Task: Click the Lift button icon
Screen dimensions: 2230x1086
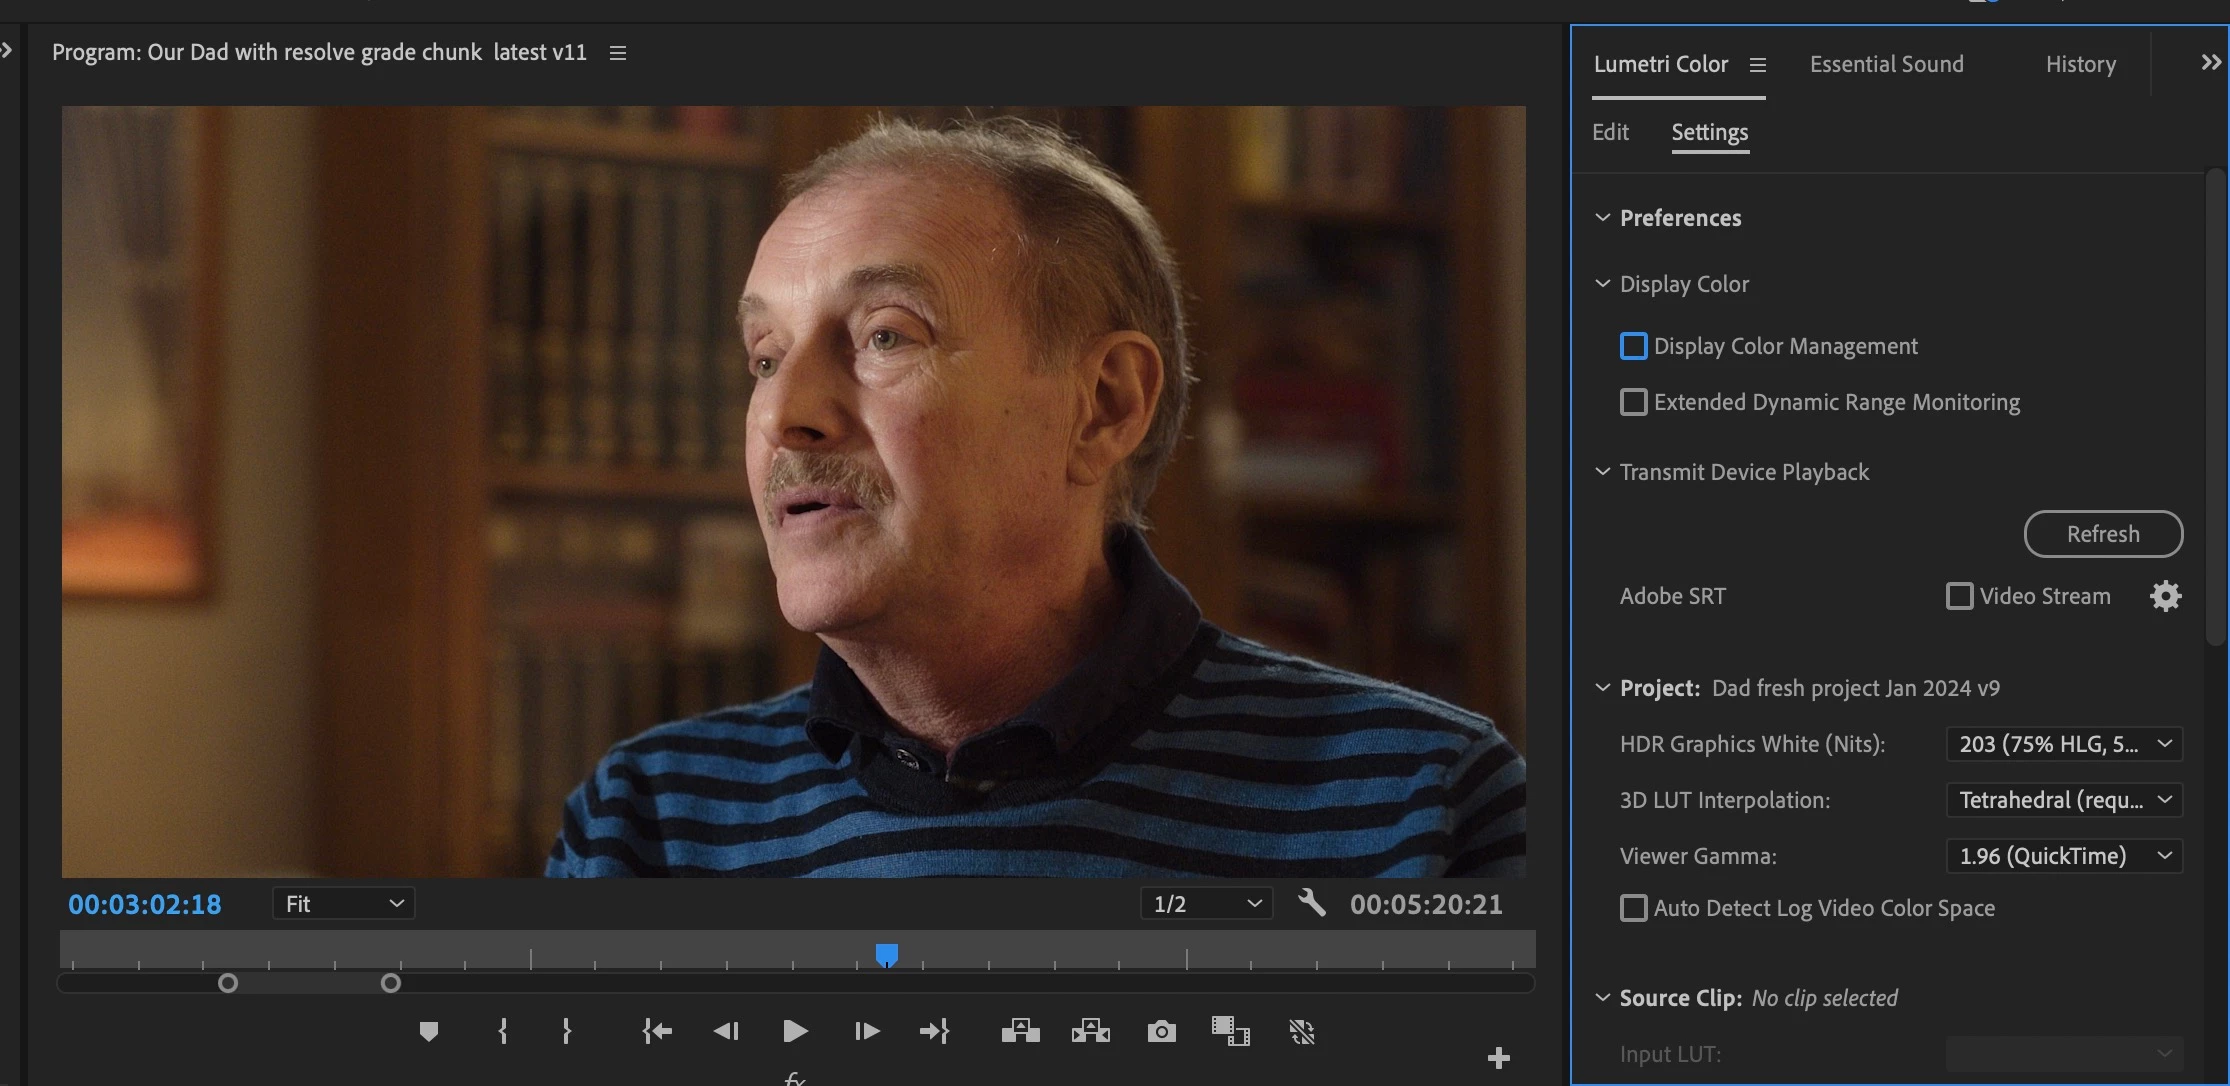Action: [1020, 1031]
